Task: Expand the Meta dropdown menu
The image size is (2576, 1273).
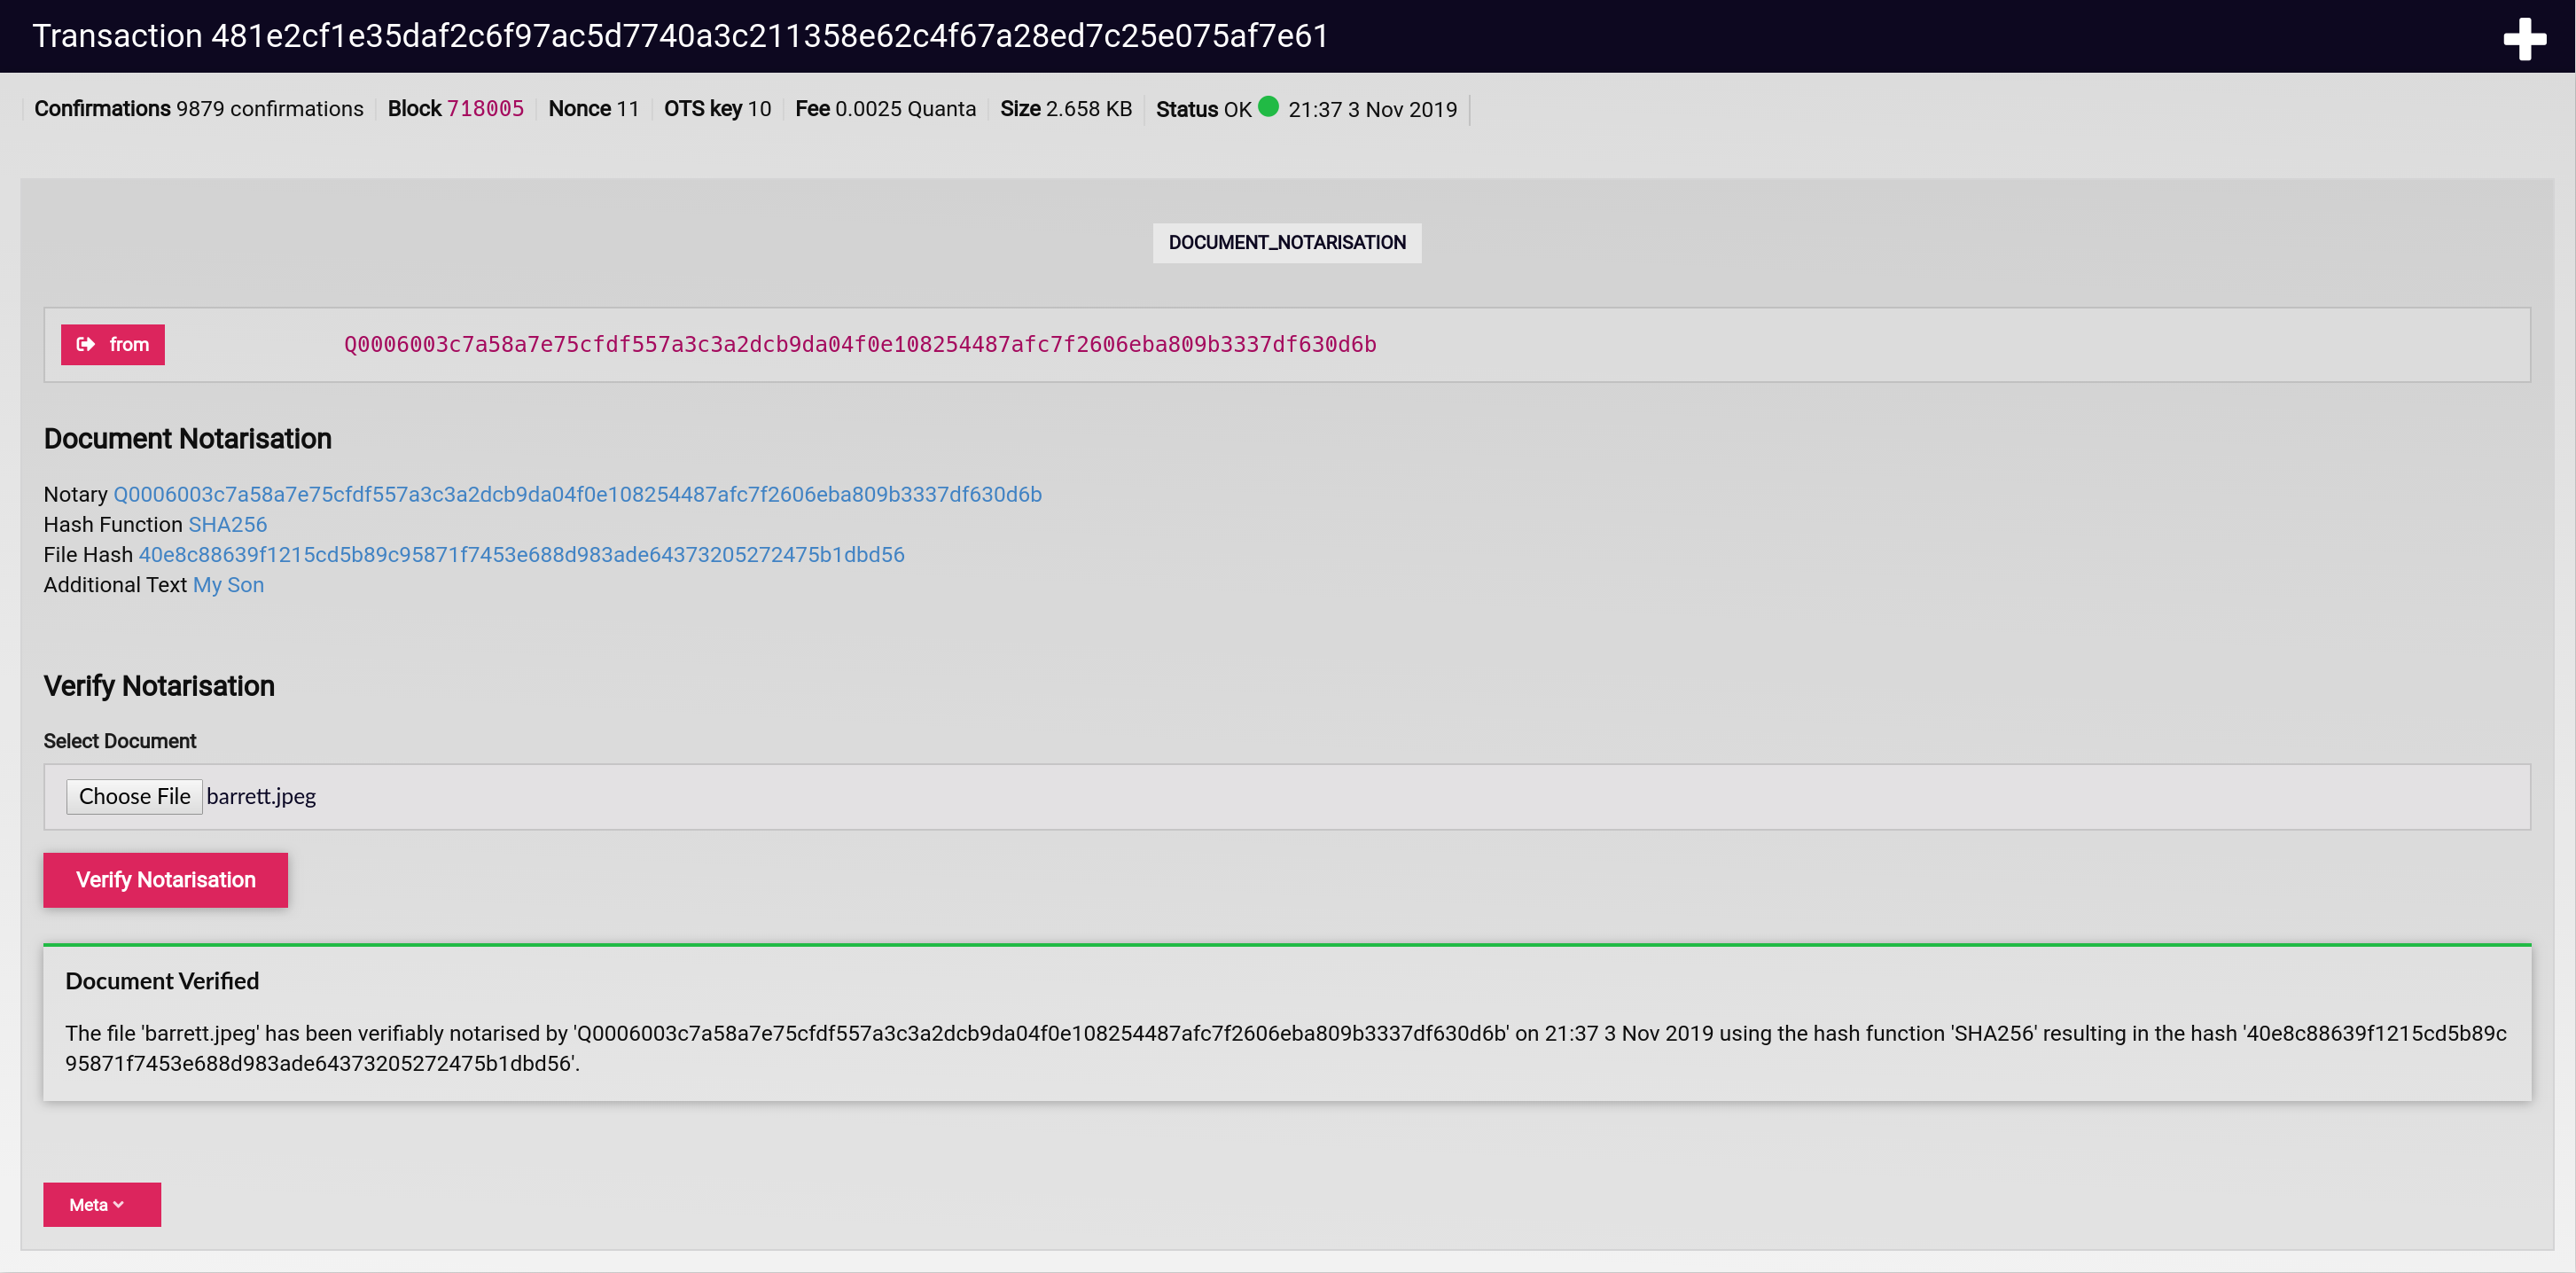Action: (x=102, y=1204)
